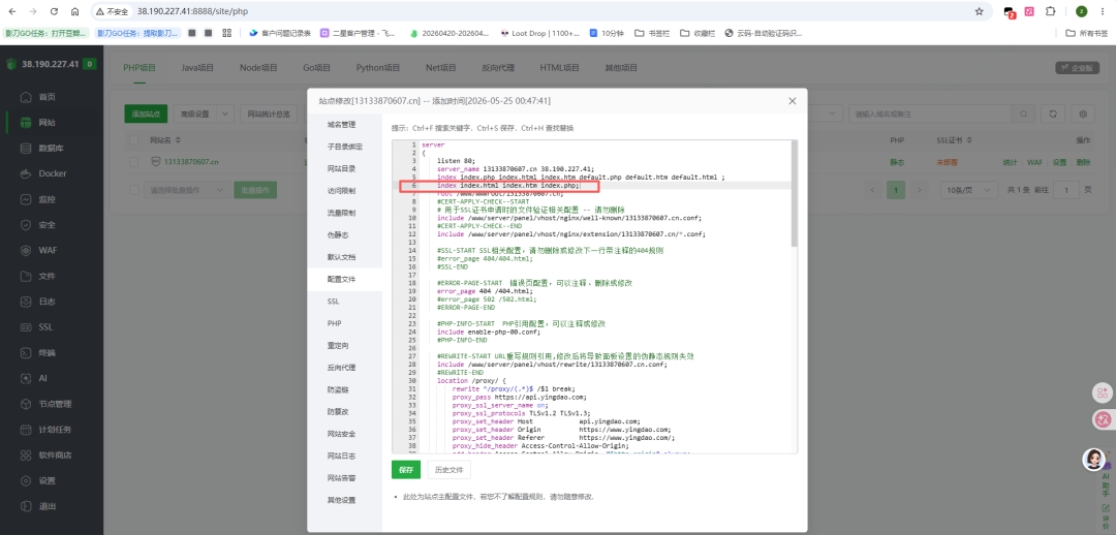The height and width of the screenshot is (535, 1116).
Task: Open 网站目录 in dialog menu
Action: pos(344,169)
